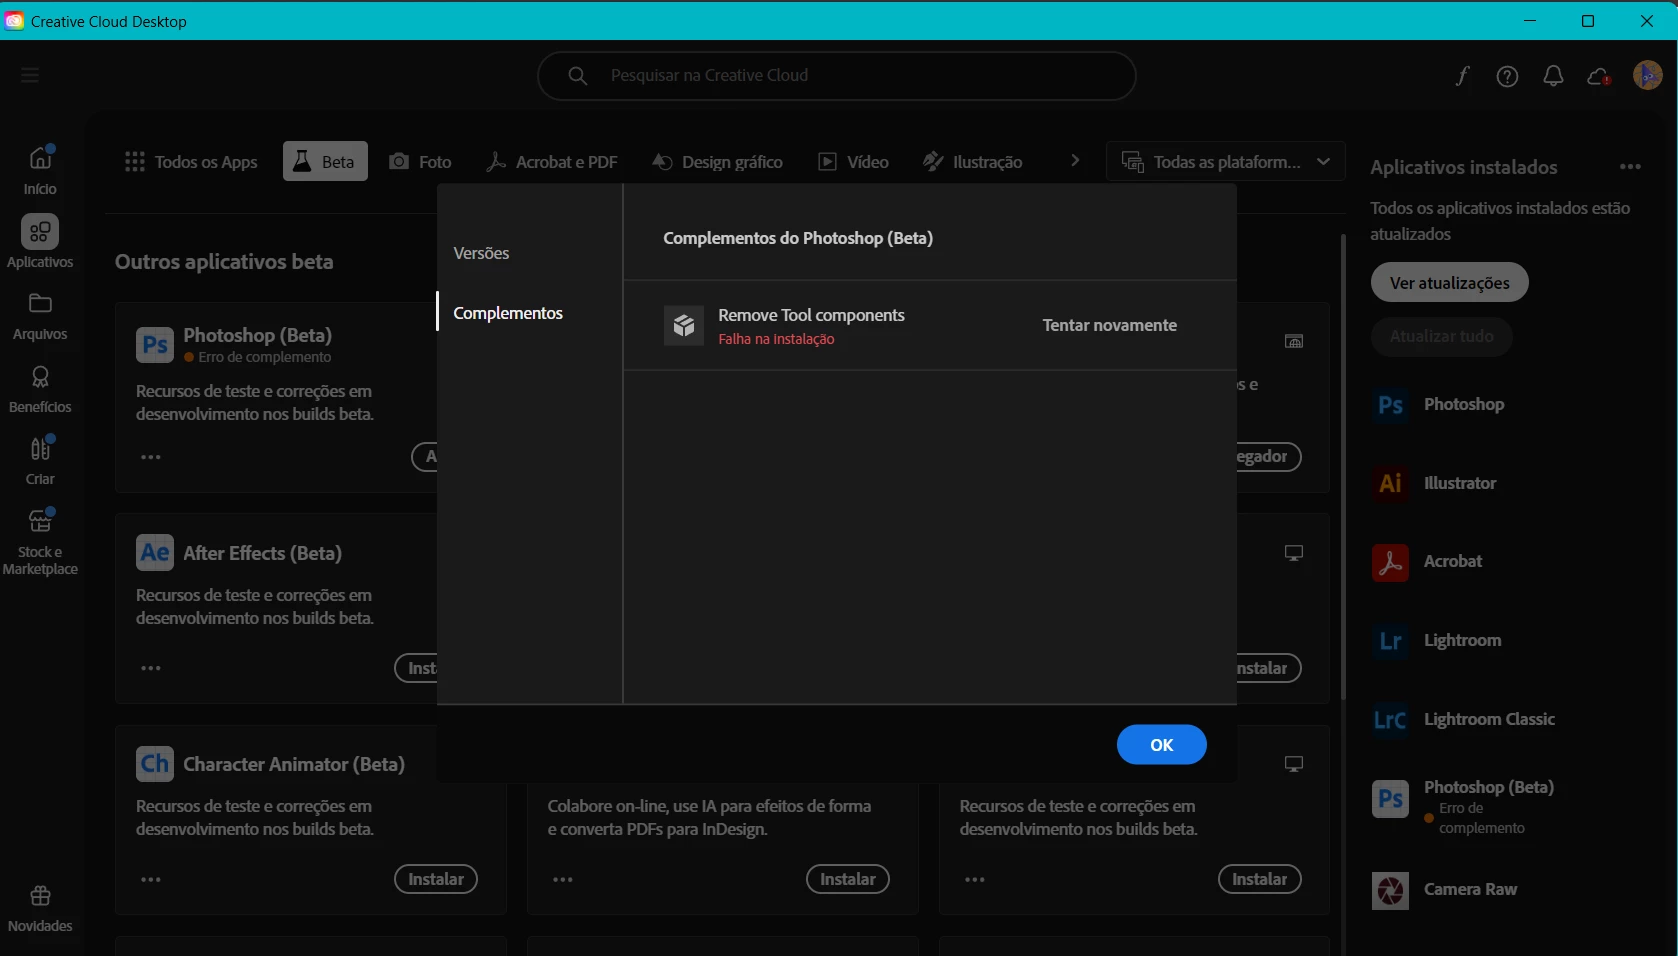Screen dimensions: 1678x956
Task: Click Instalar on the bottom right card
Action: (1260, 880)
